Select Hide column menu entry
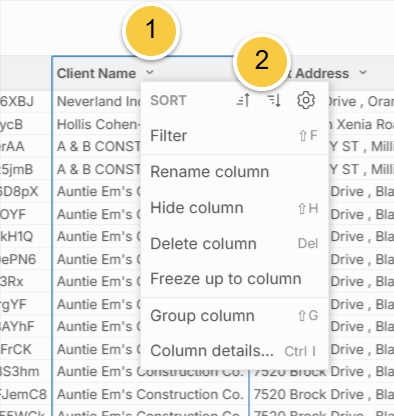Image resolution: width=394 pixels, height=416 pixels. [x=235, y=208]
